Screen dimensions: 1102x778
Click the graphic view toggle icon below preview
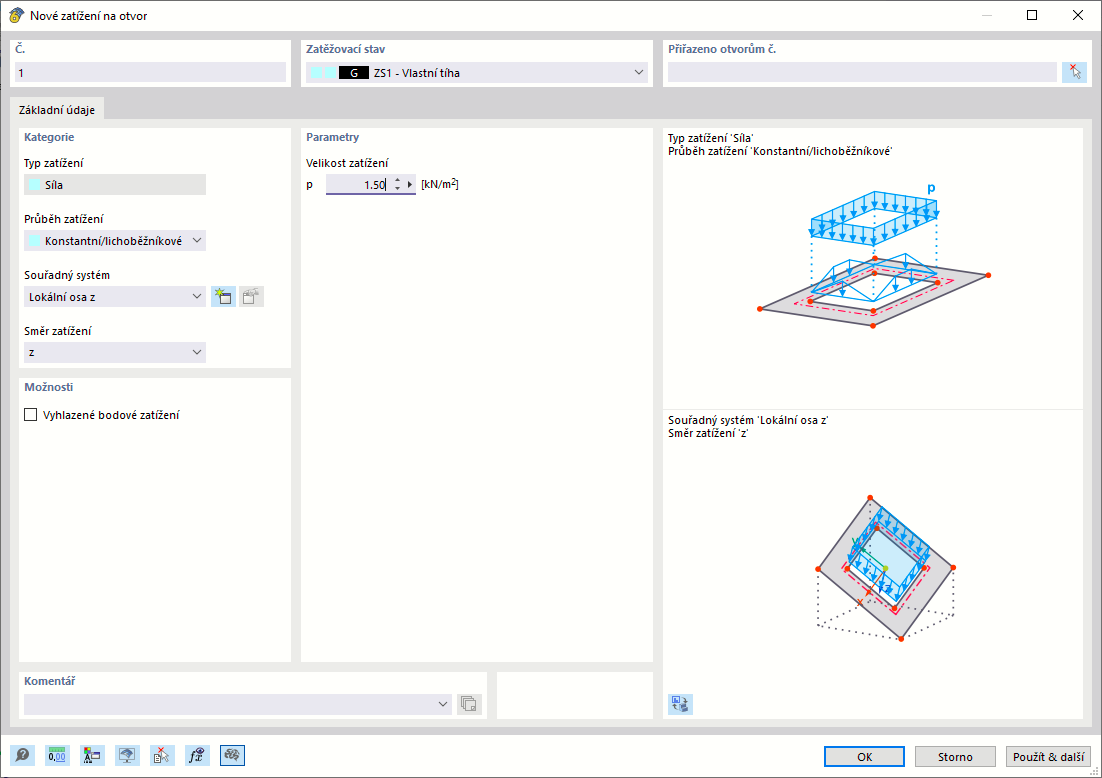(x=680, y=704)
